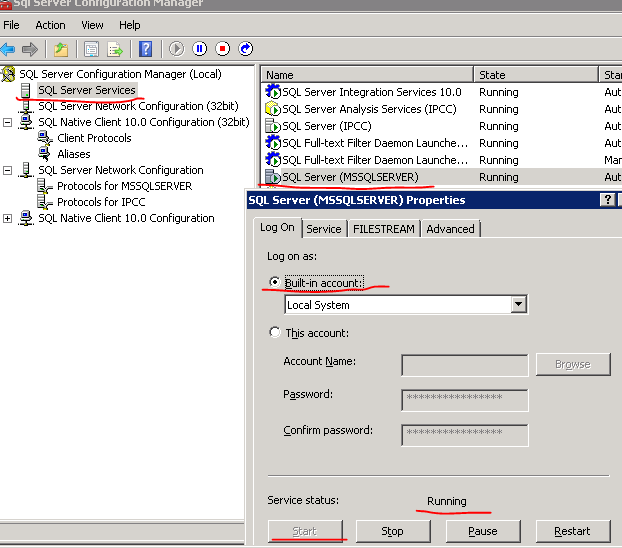Click the Browse button

[573, 364]
